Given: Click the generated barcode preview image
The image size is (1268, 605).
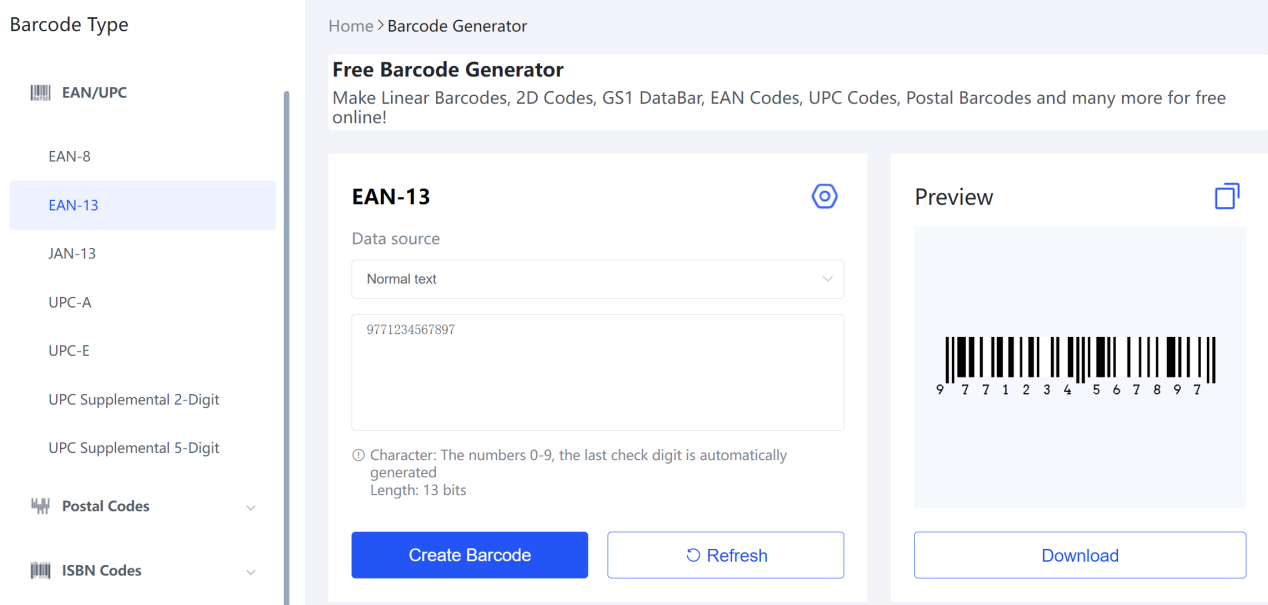Looking at the screenshot, I should point(1080,366).
